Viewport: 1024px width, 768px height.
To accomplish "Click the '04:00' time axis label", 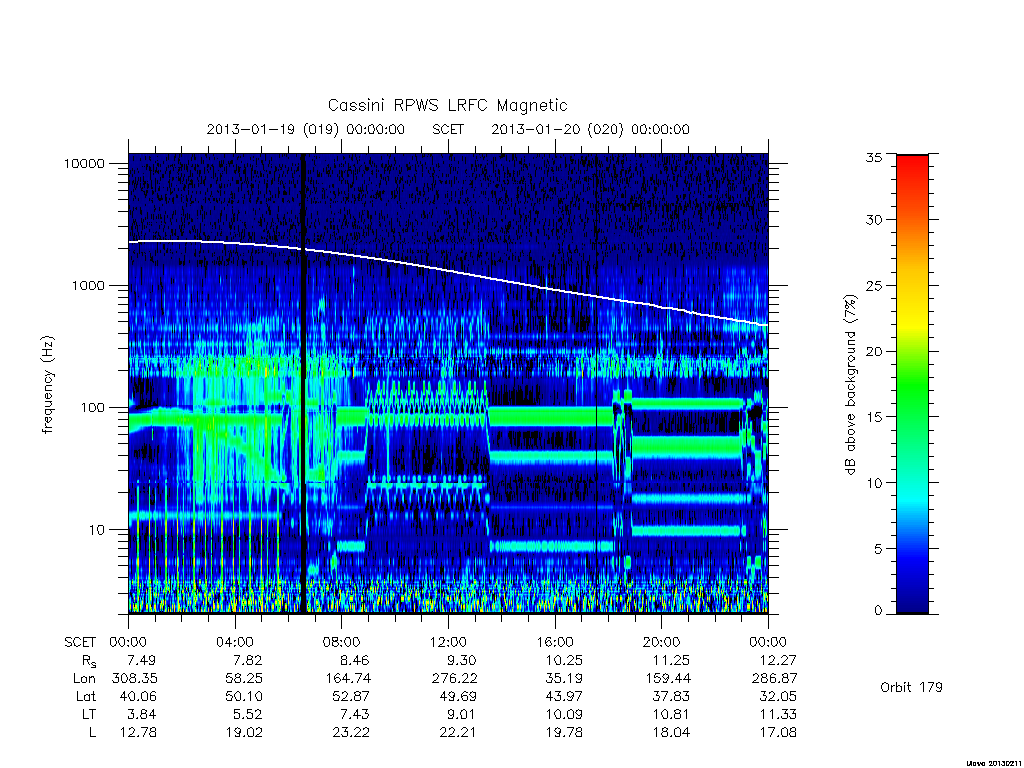I will 234,642.
